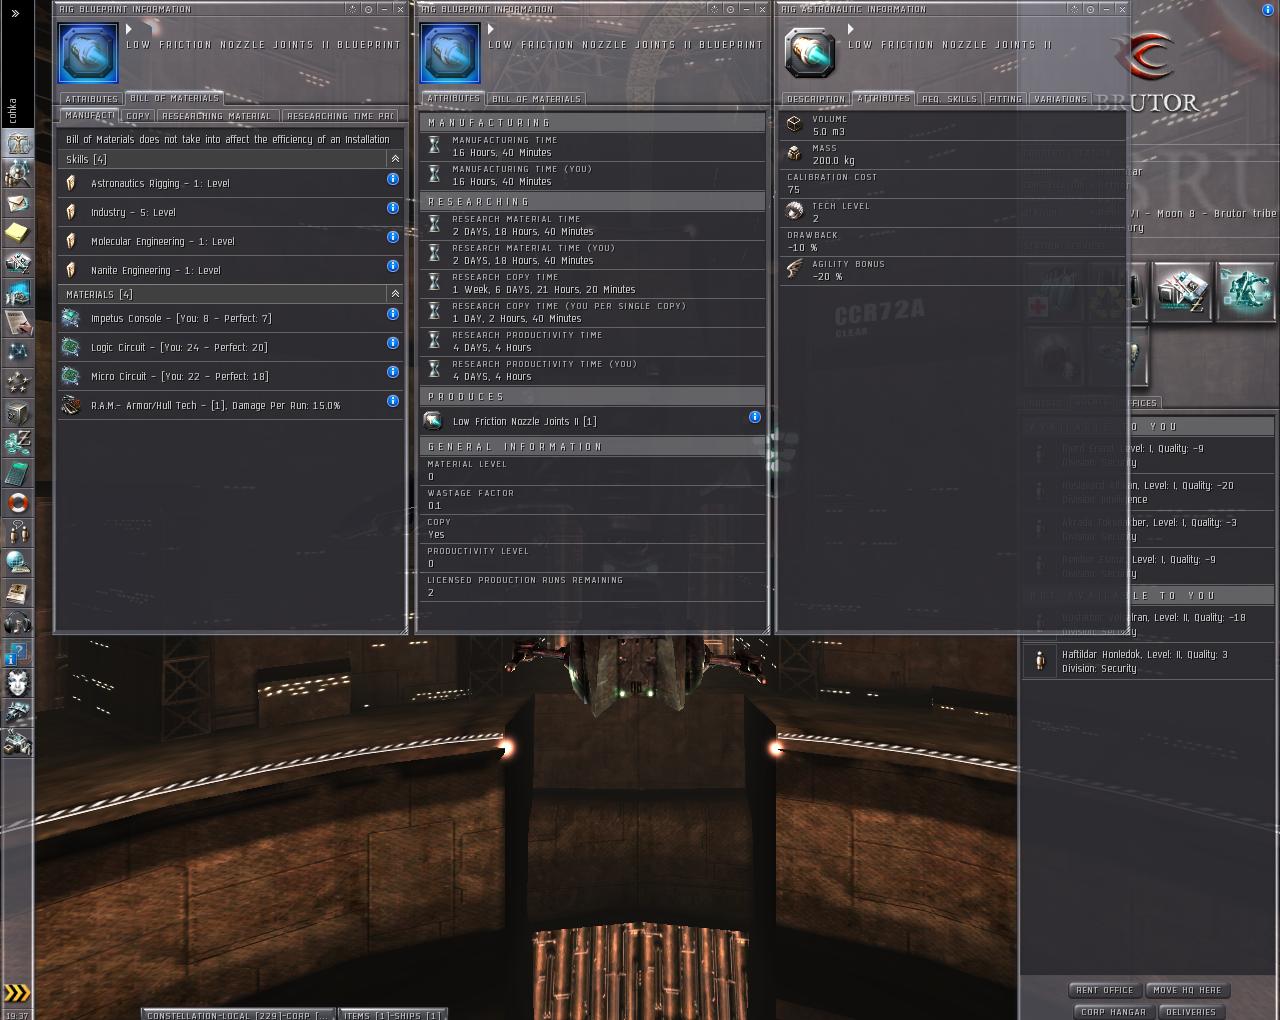Click the red lifebuoy help icon
Screen dimensions: 1280x1020
[18, 503]
